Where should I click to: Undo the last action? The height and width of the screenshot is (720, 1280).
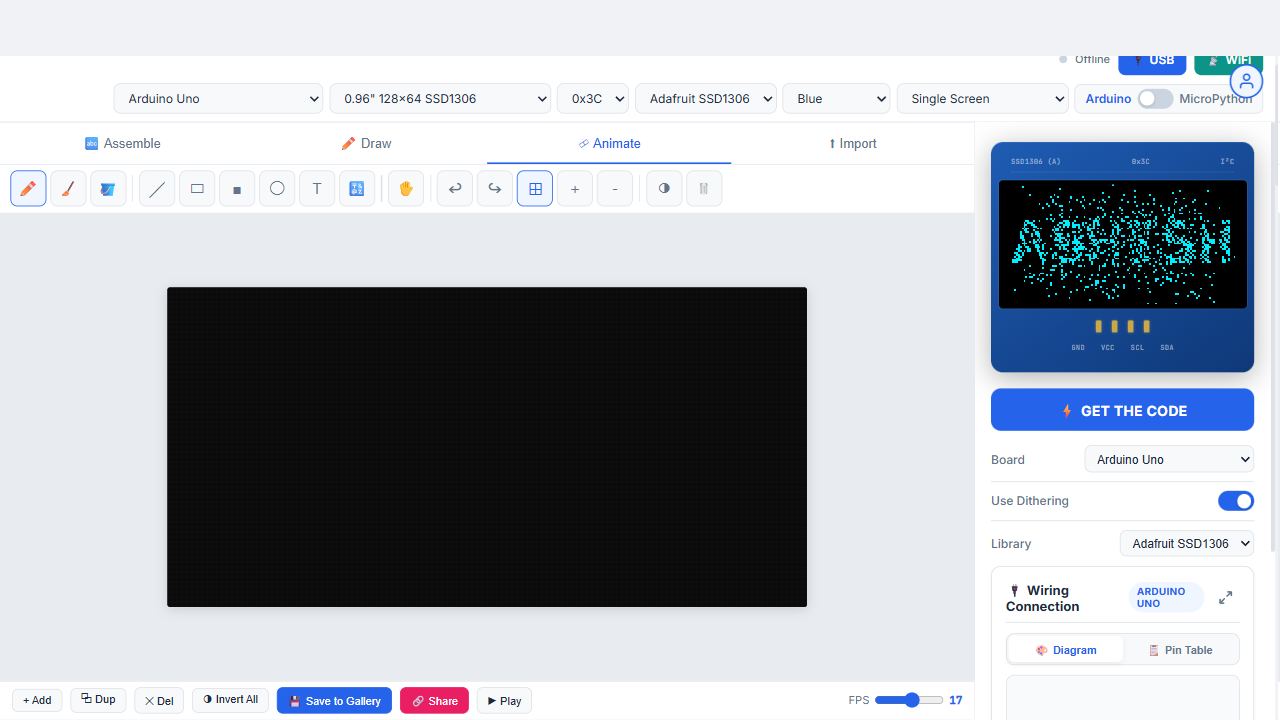point(455,188)
